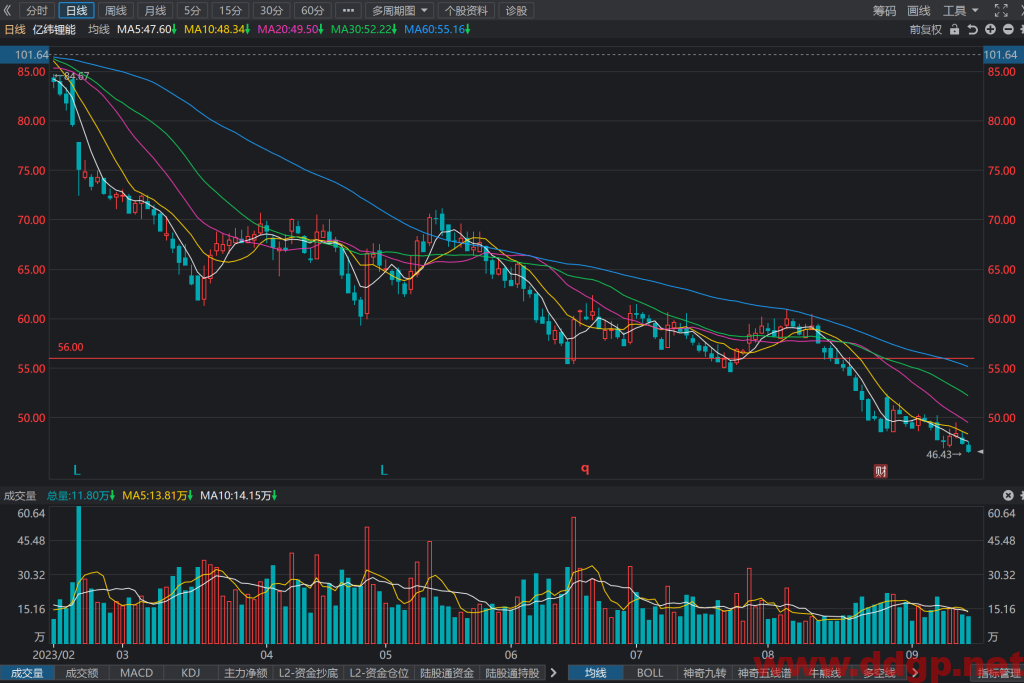Select the 60分 period
The image size is (1024, 683).
tap(312, 10)
